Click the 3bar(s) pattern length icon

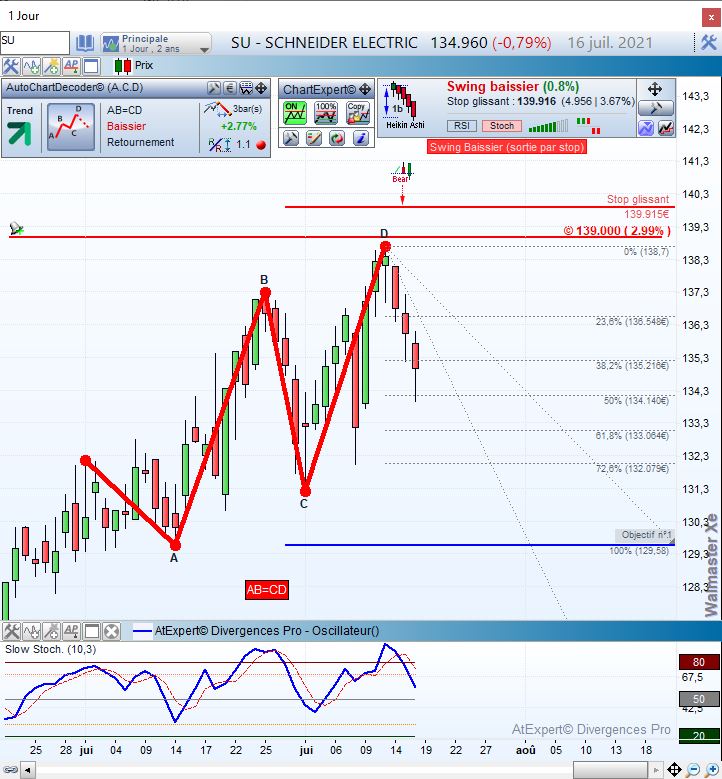click(218, 109)
